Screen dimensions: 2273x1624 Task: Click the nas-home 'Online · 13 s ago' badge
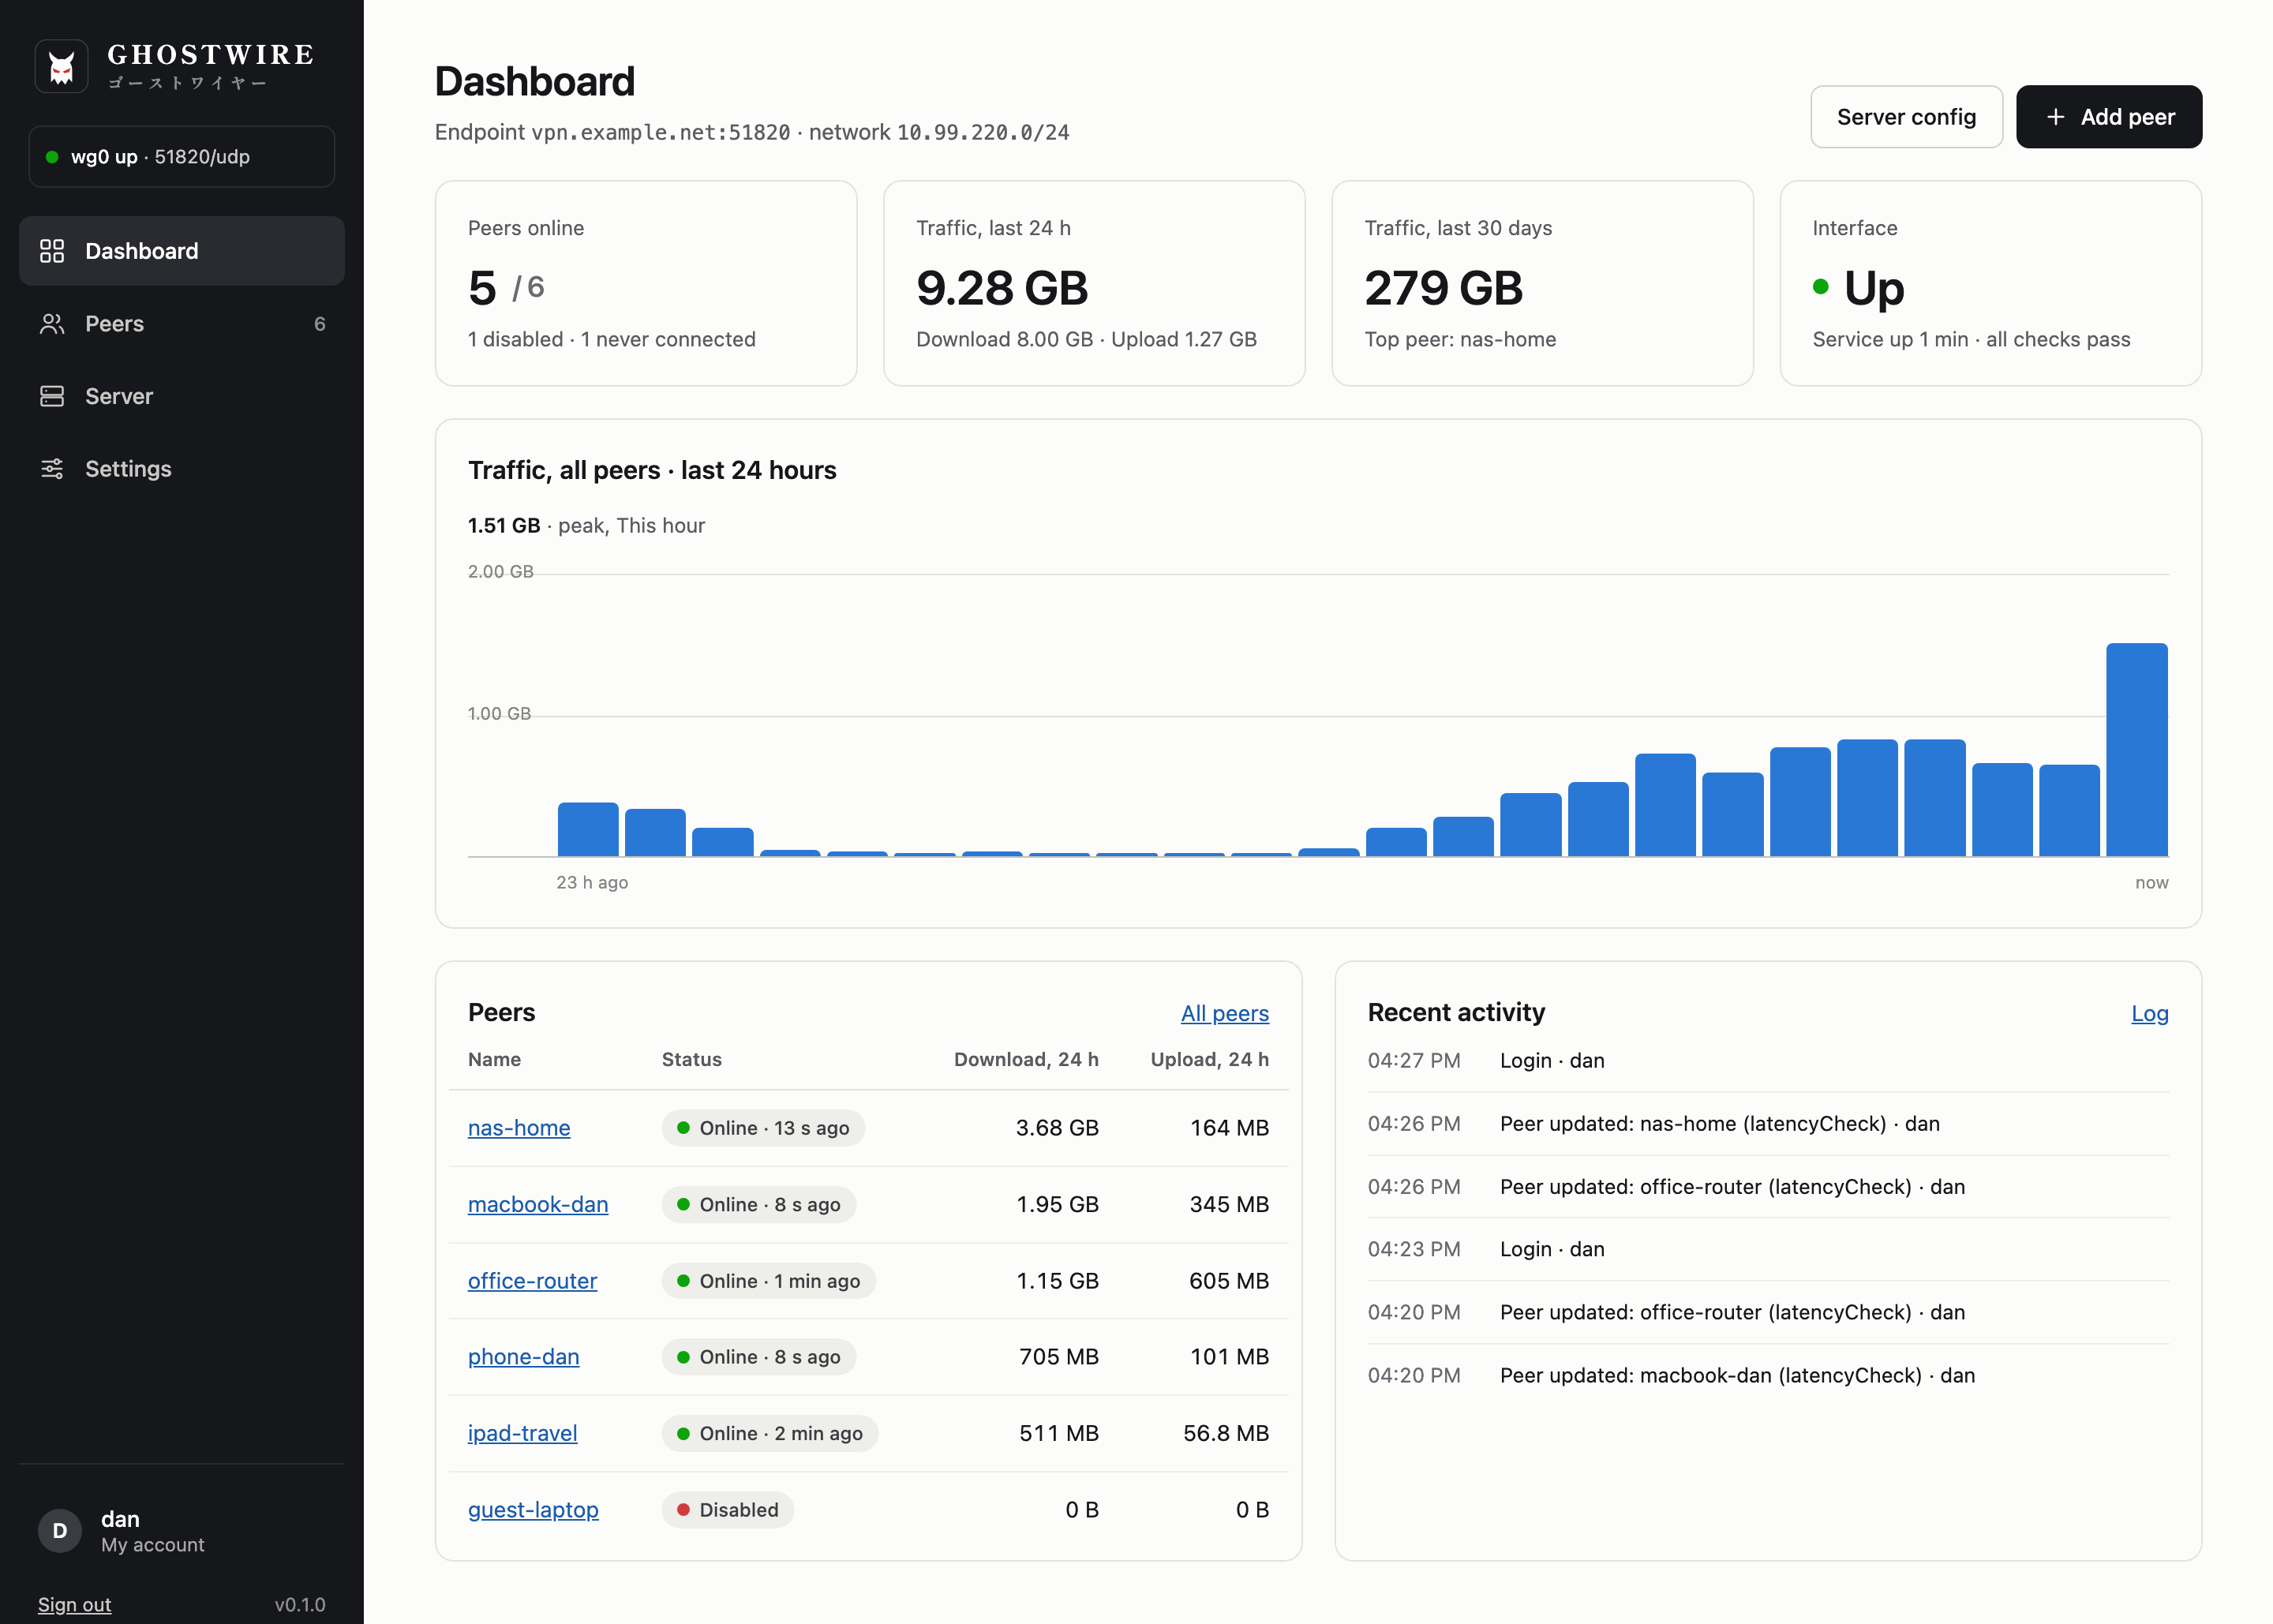point(763,1128)
